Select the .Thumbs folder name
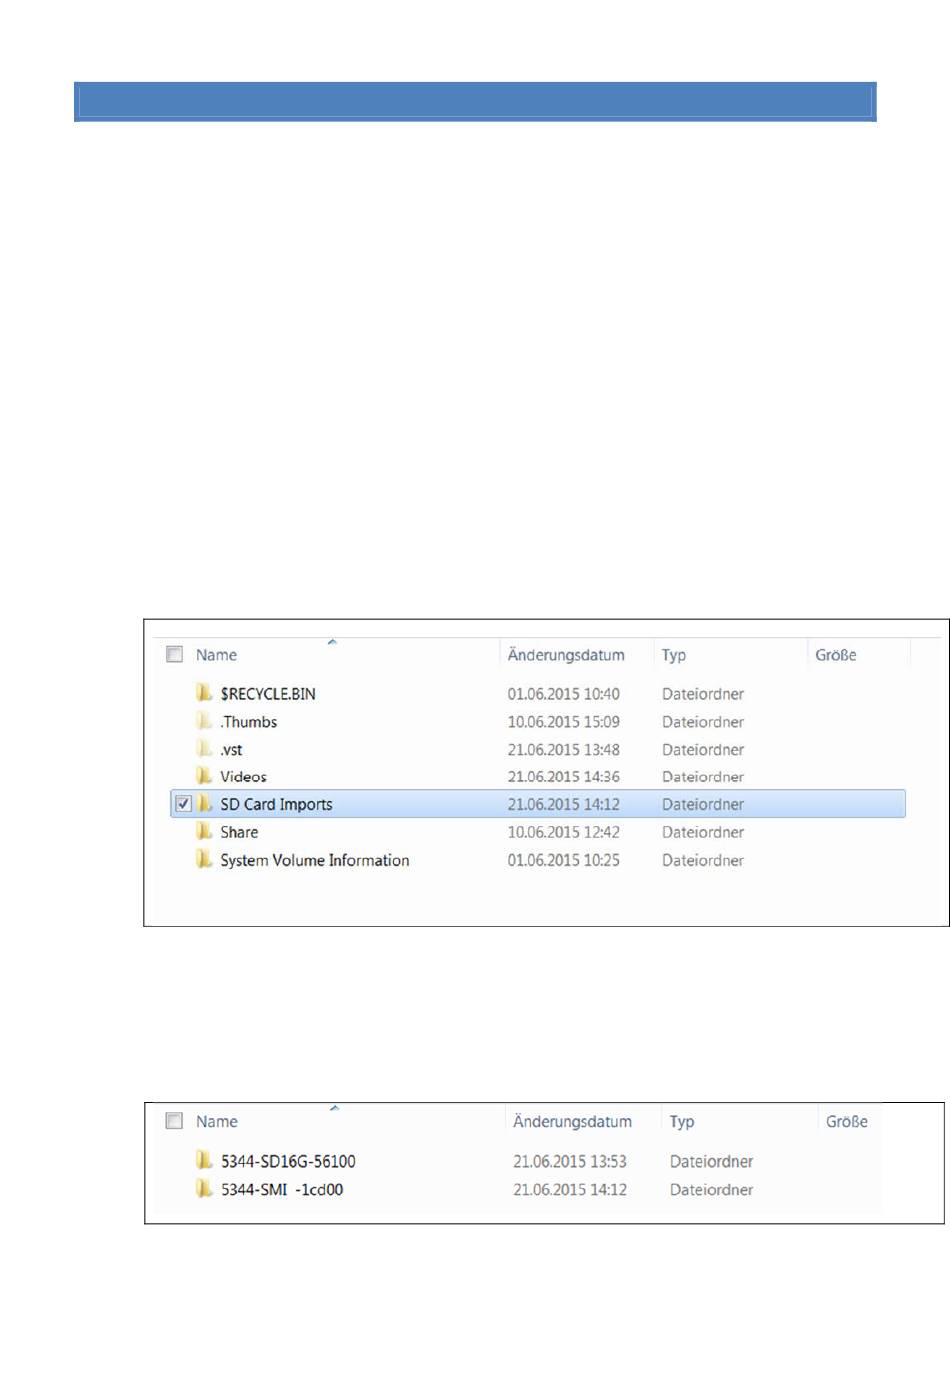This screenshot has height=1379, width=950. click(249, 722)
